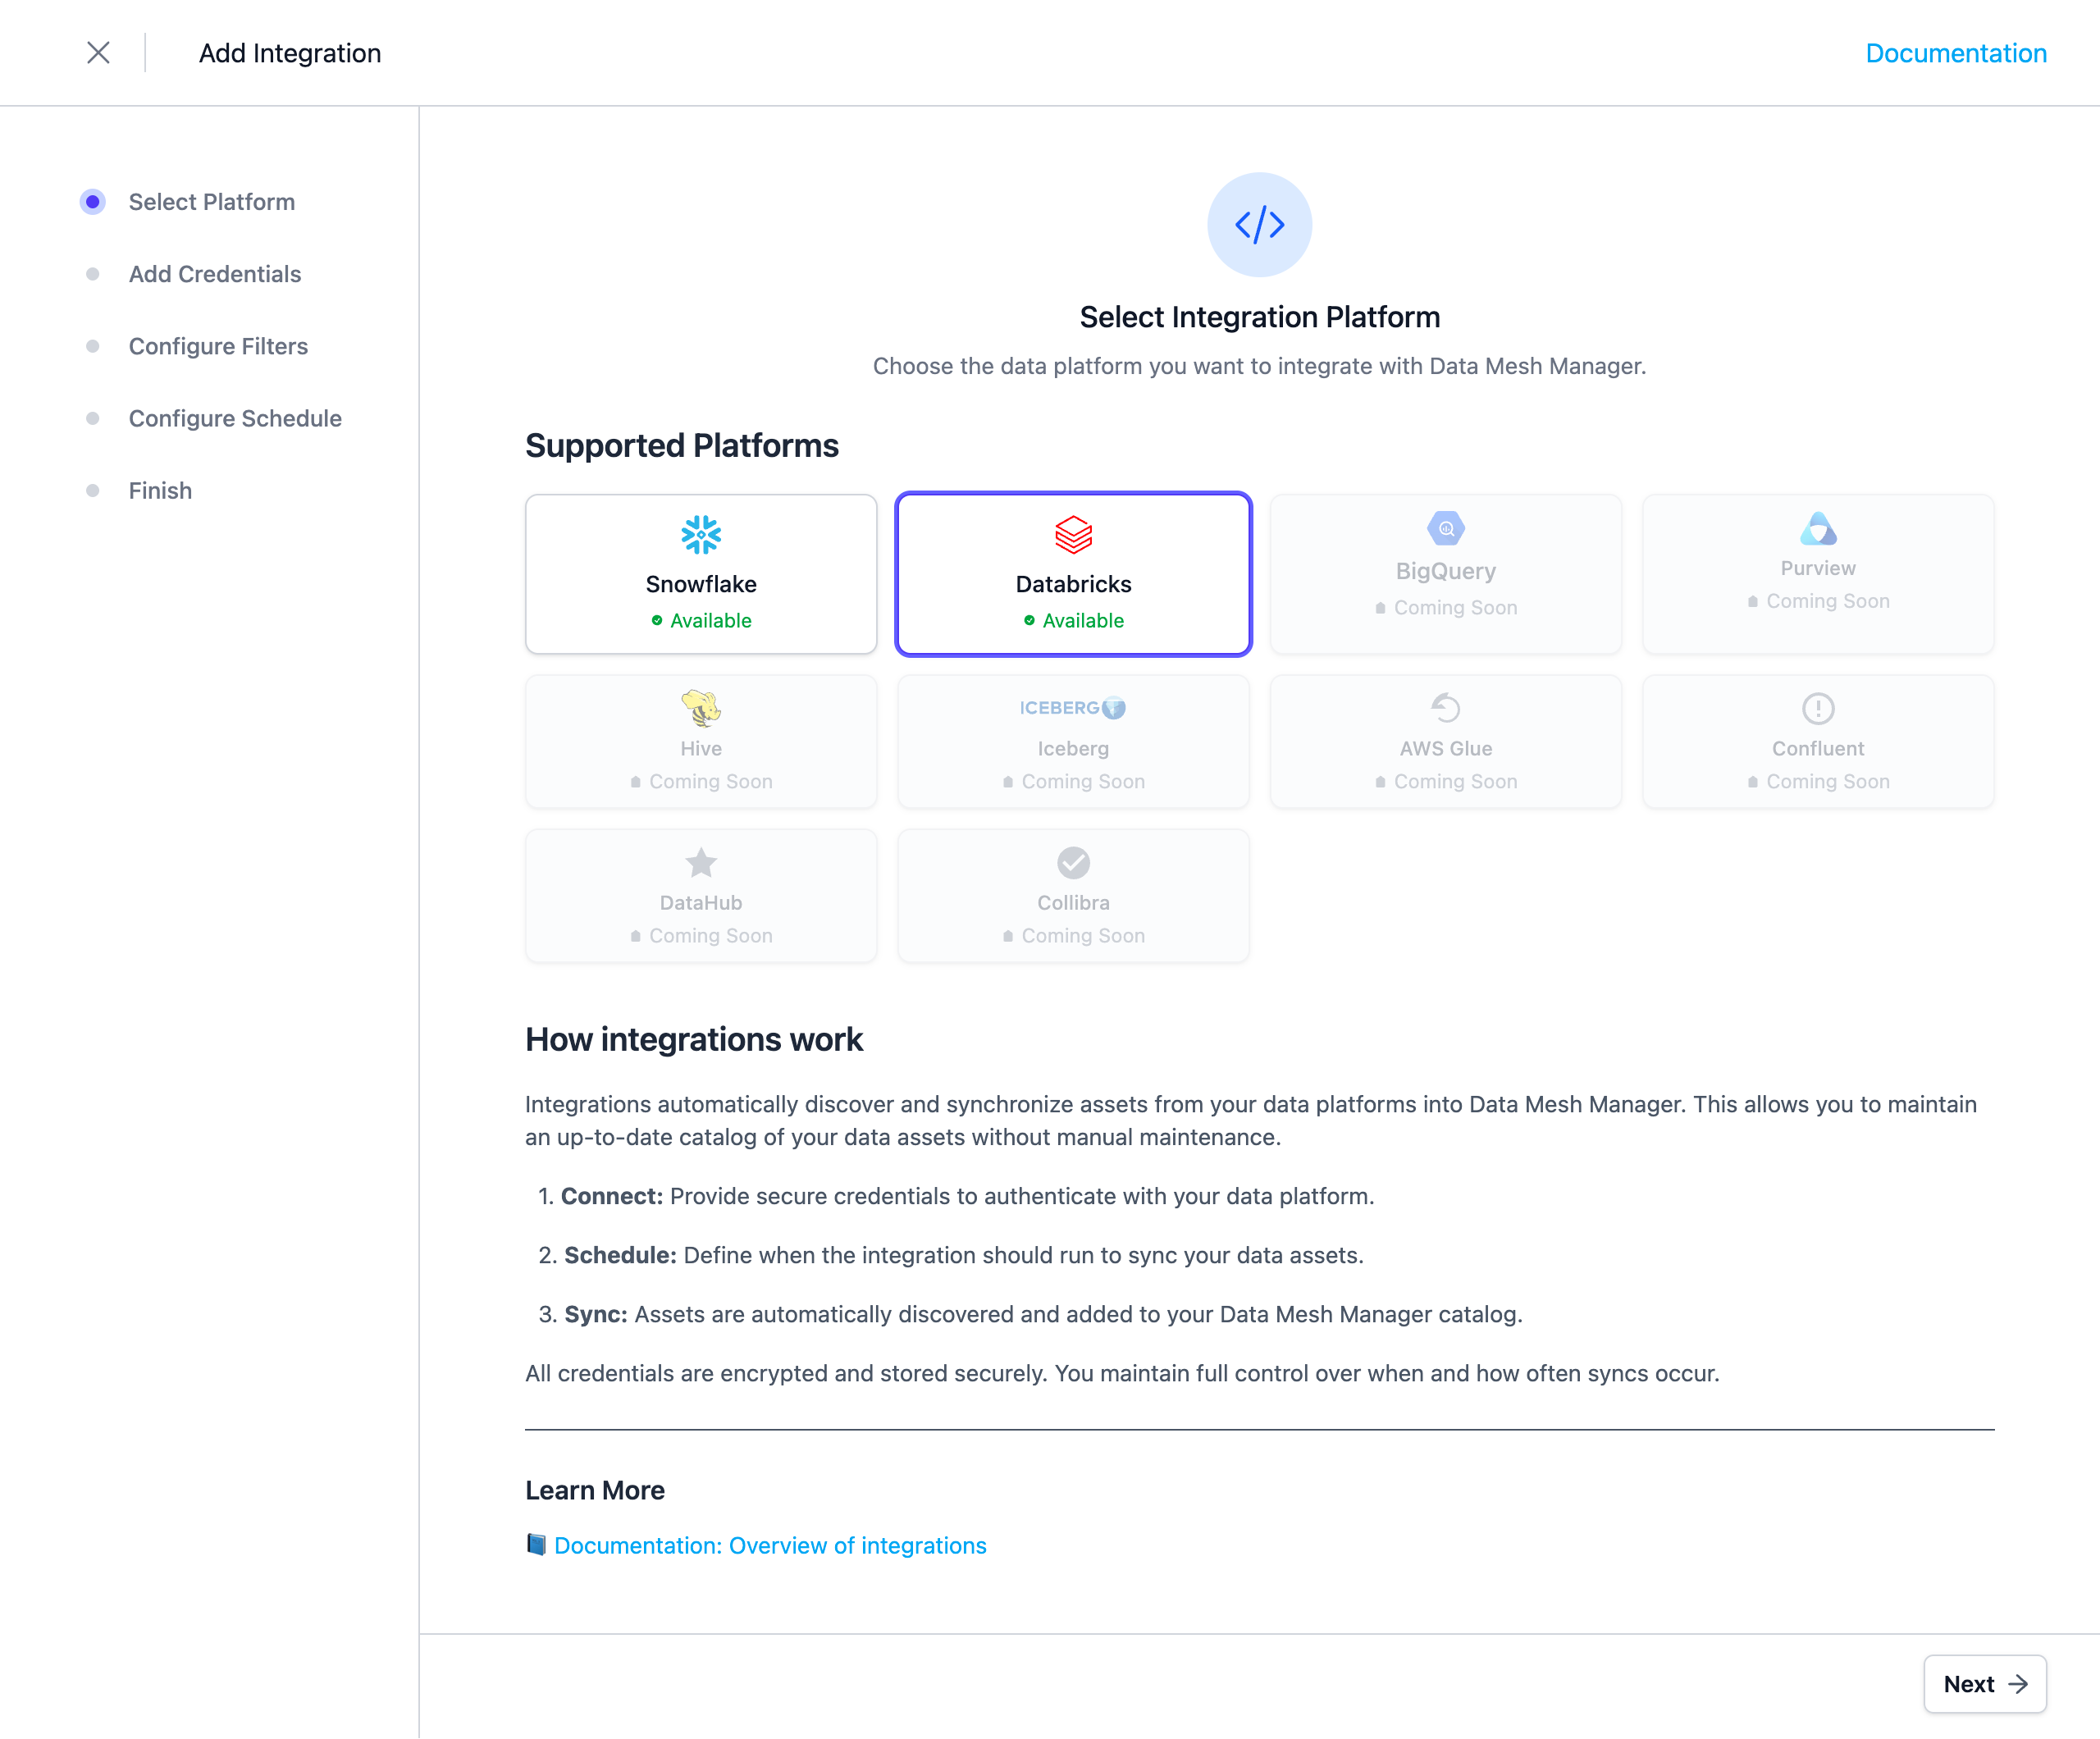Click the Collibra checkmark icon
The image size is (2100, 1739).
click(1073, 862)
